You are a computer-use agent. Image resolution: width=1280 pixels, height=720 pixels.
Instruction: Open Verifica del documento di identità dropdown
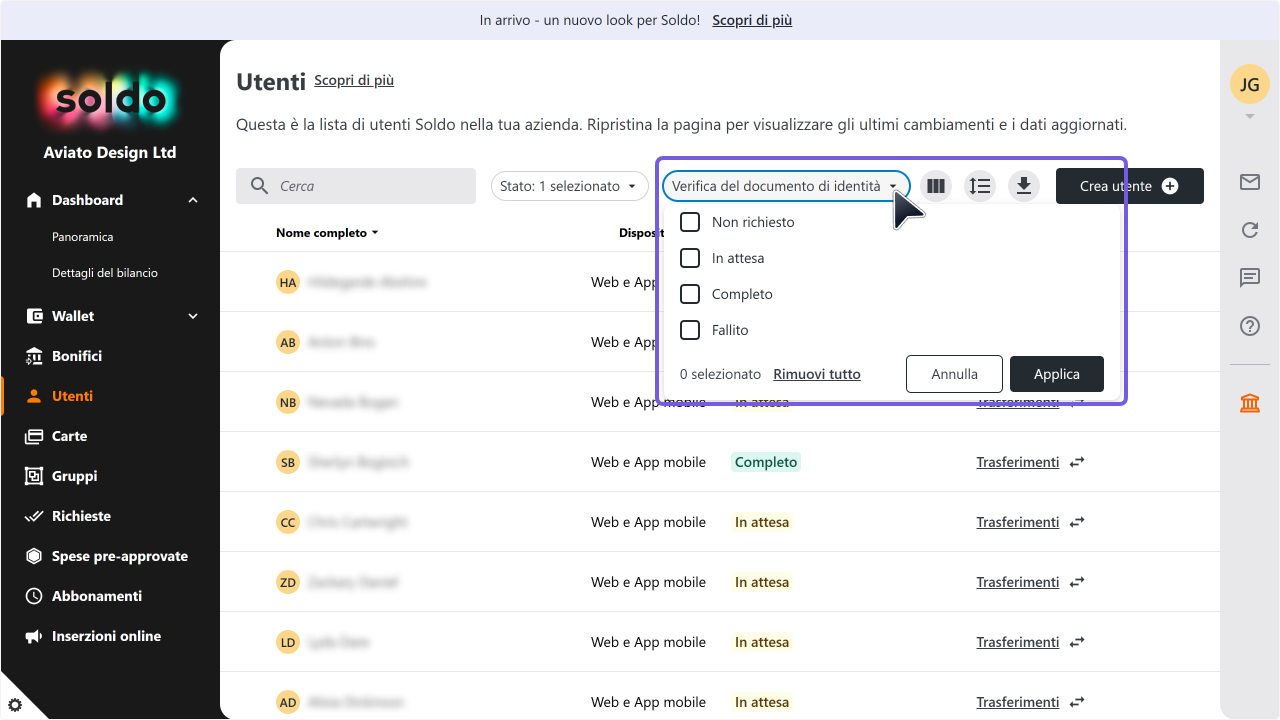786,186
